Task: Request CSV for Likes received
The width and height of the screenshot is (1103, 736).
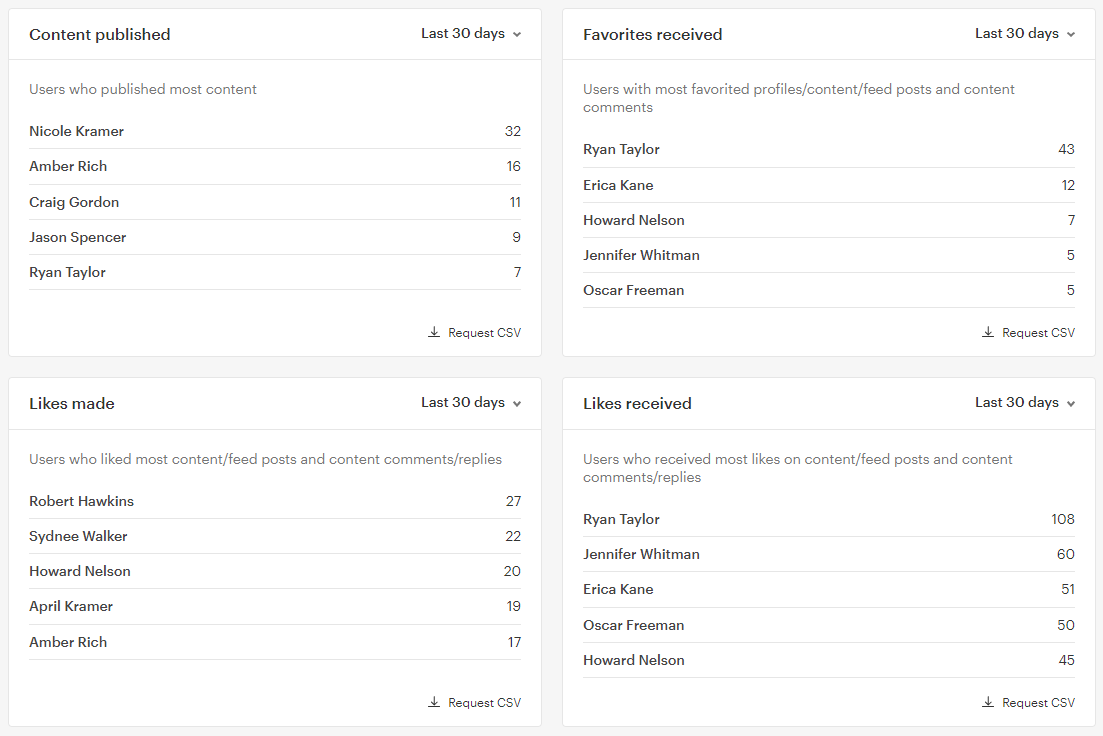Action: point(1028,702)
